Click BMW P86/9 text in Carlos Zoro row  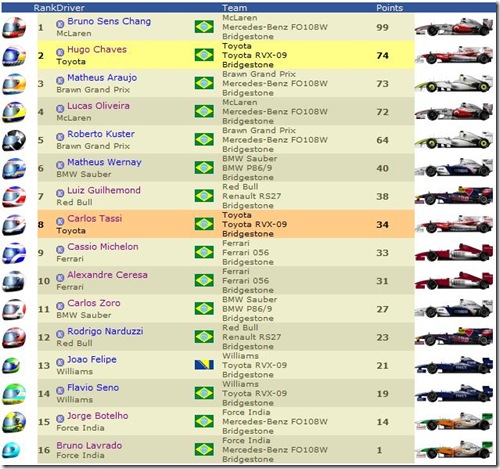(x=247, y=309)
